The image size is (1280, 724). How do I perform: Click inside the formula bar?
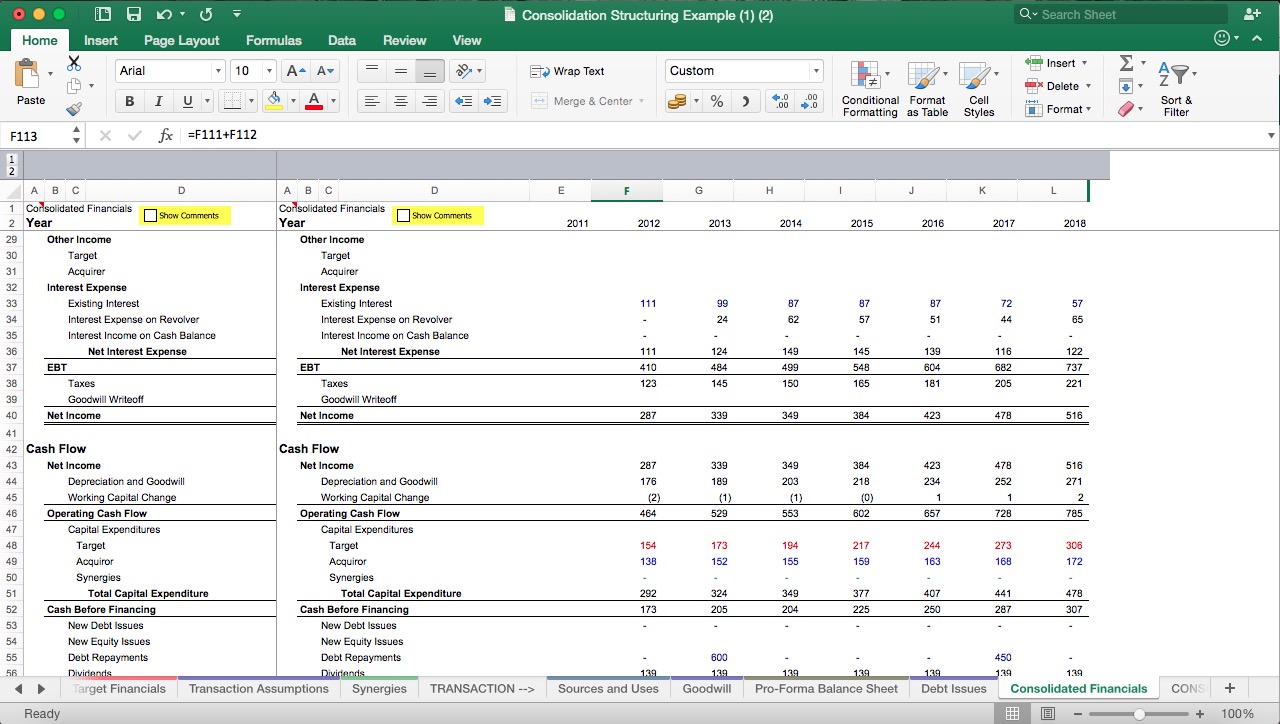400,134
